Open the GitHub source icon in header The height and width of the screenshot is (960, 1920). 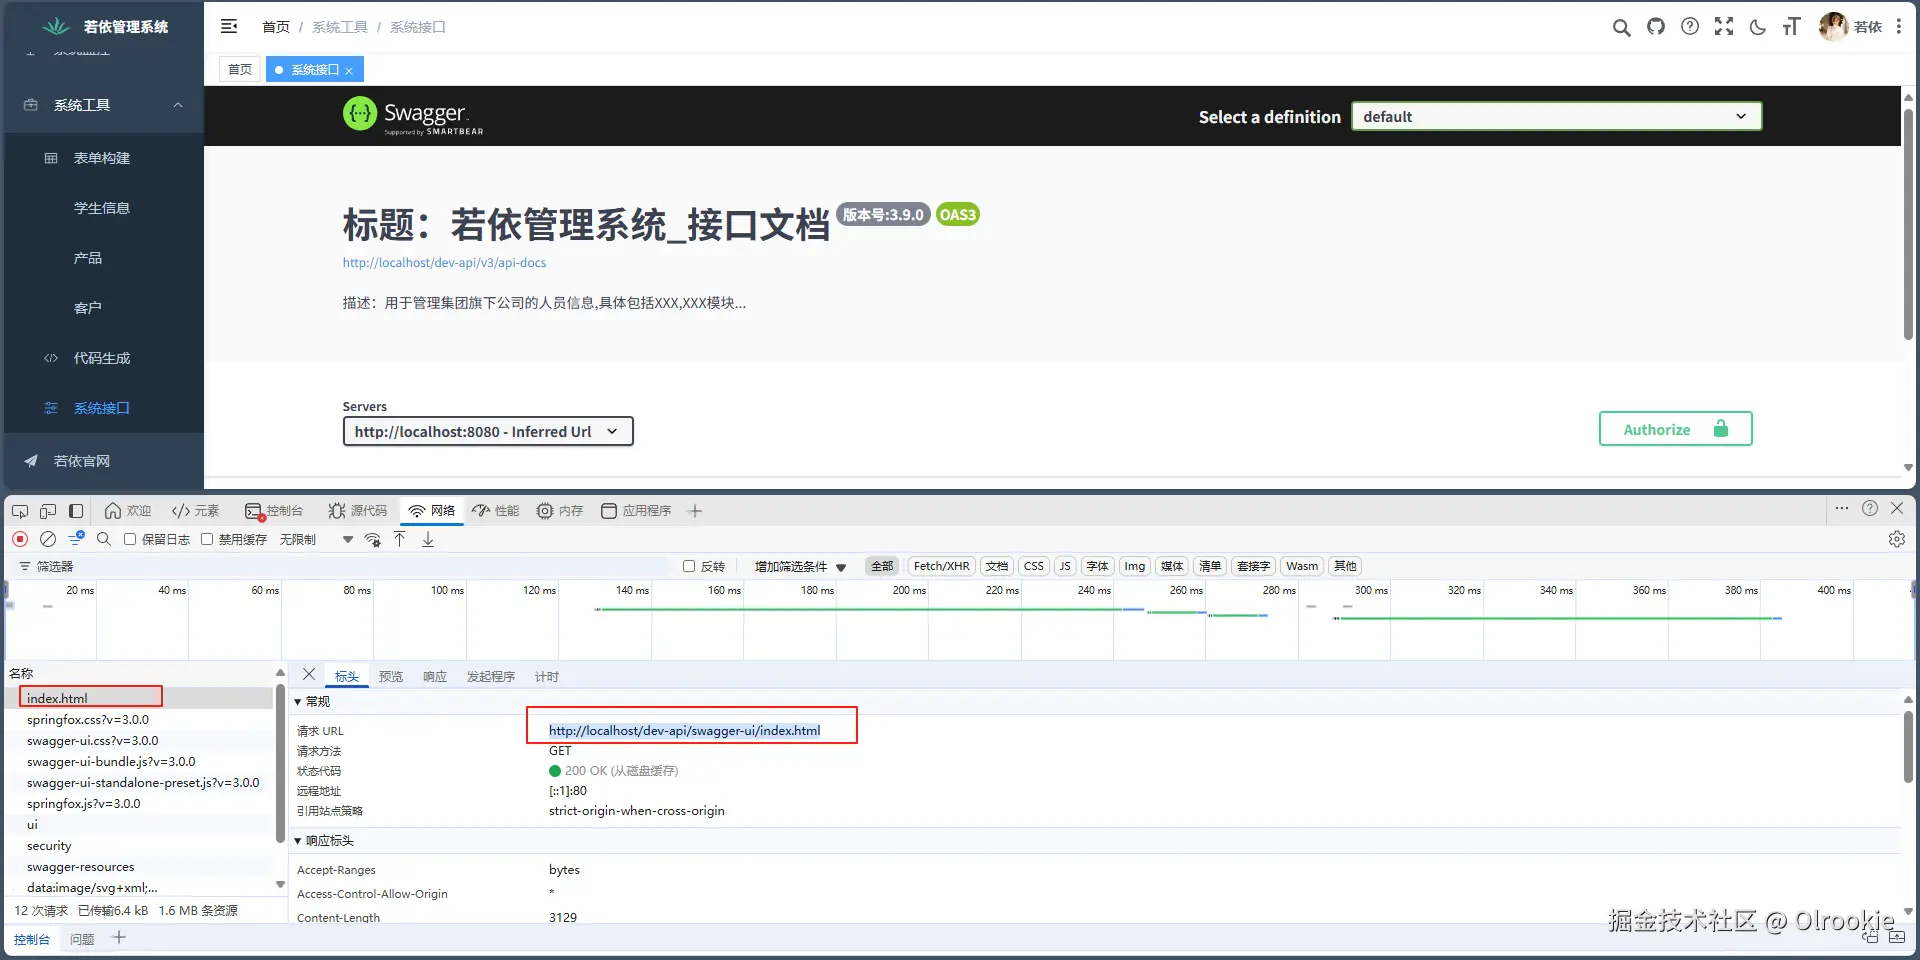[1656, 26]
